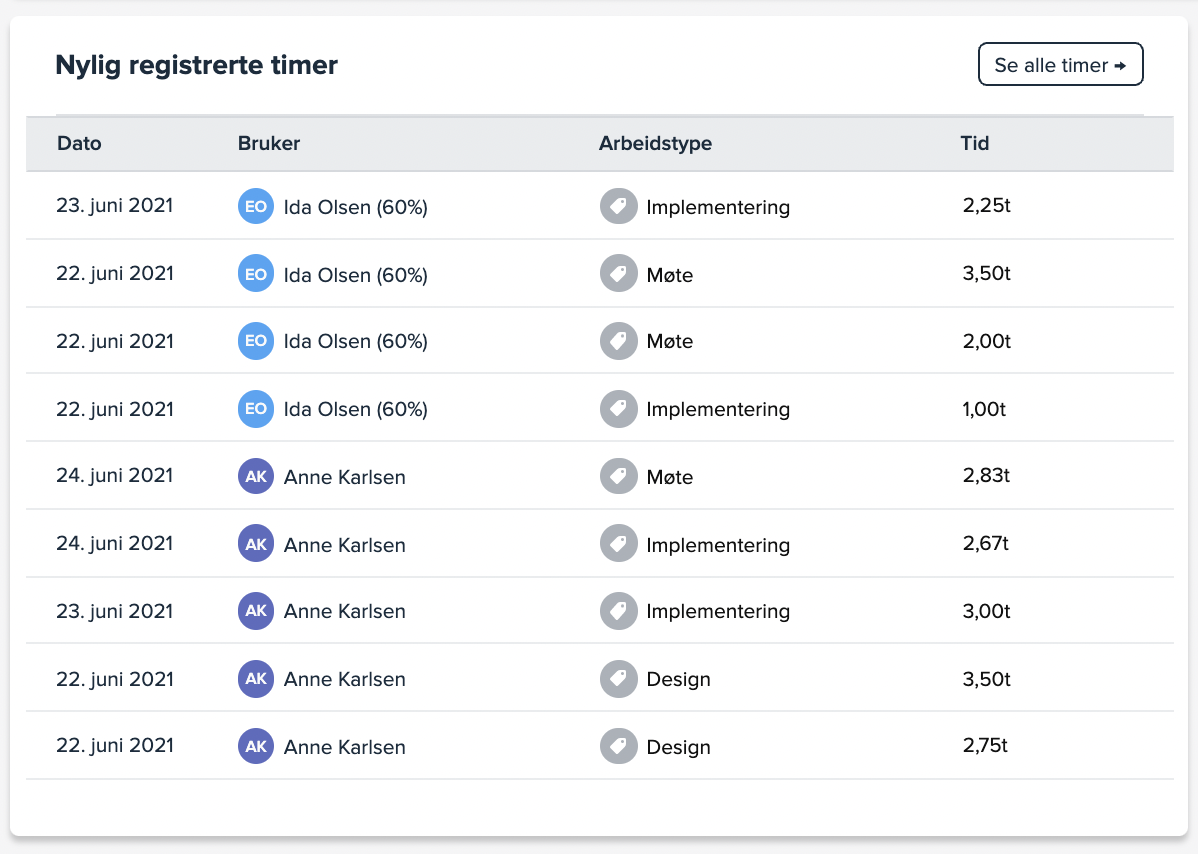Click the AK avatar in the 3,00t row
The image size is (1198, 854).
[256, 611]
